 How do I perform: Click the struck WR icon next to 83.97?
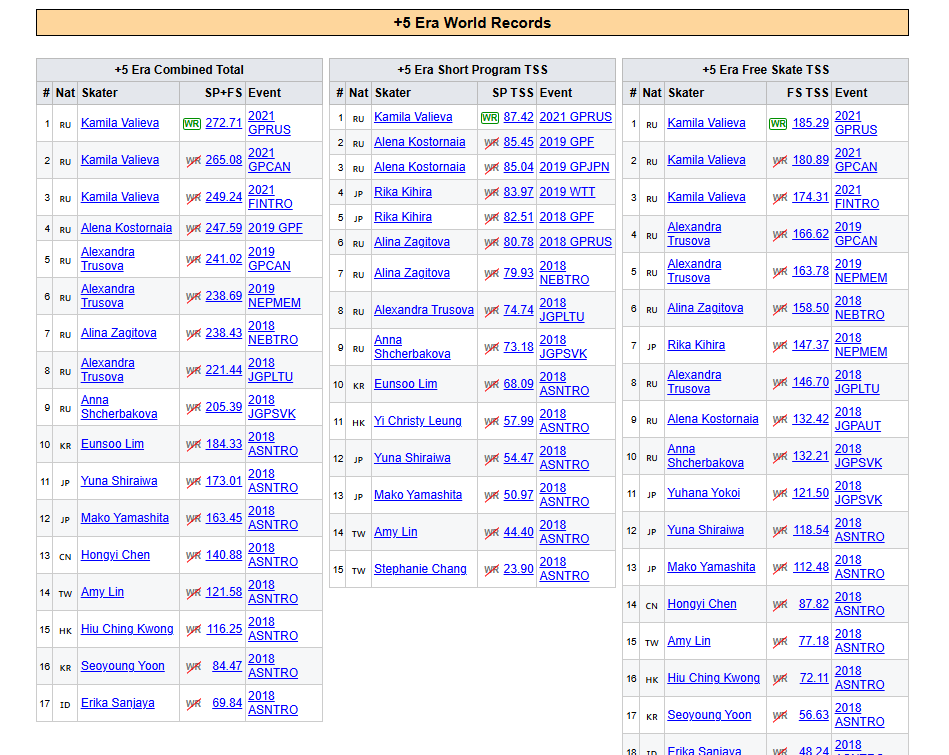coord(491,192)
